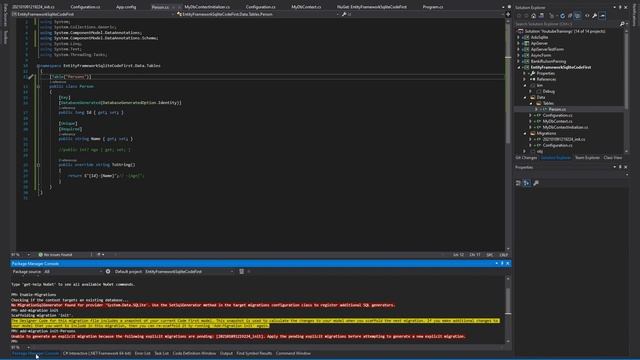Click the No issues found indicator
This screenshot has height=360, width=640.
click(x=55, y=255)
